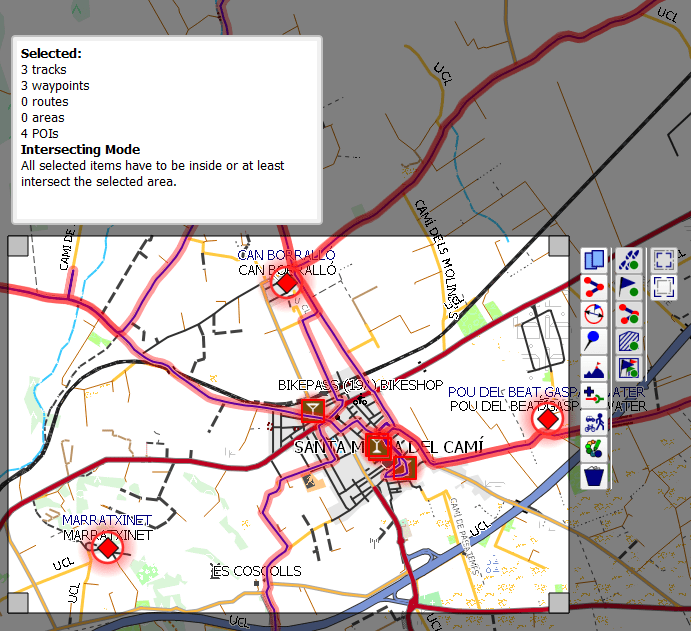Toggle track selection with footprints icon
Screen dimensions: 691x631
pos(629,260)
